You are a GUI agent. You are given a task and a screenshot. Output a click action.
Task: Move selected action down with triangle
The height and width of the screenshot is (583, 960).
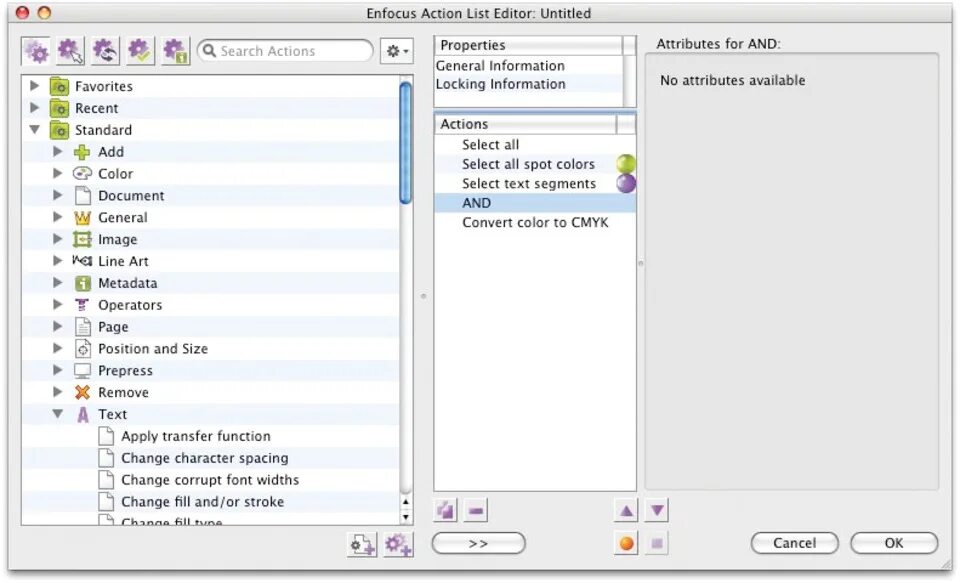point(657,510)
